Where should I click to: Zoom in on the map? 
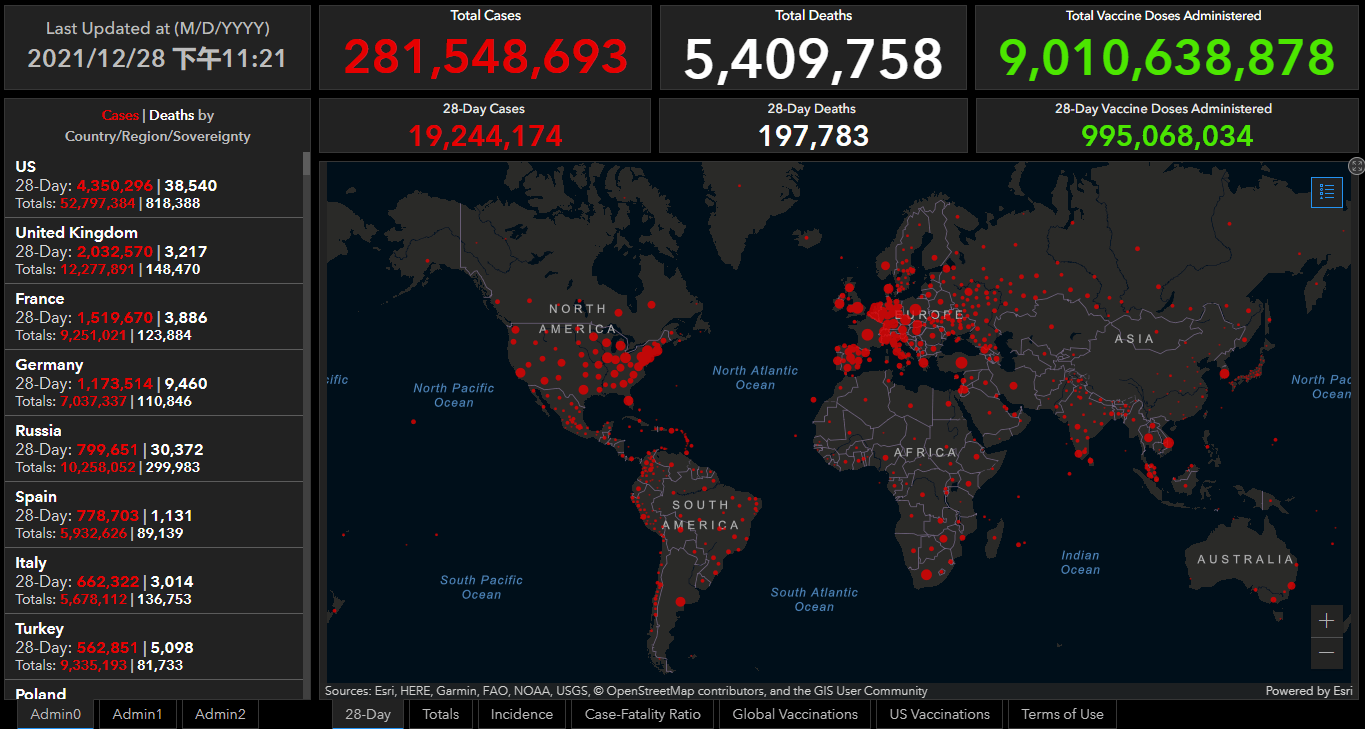click(x=1327, y=620)
